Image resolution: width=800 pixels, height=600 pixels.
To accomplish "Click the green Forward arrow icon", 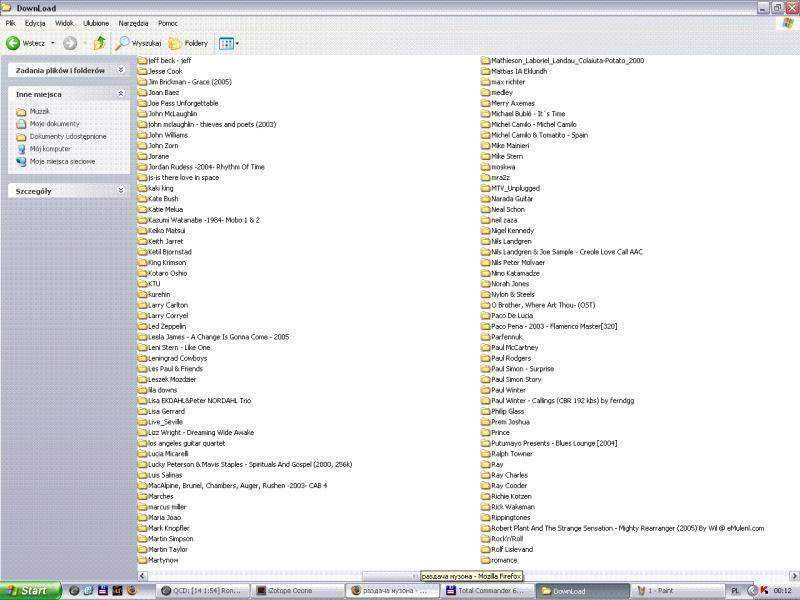I will coord(69,43).
